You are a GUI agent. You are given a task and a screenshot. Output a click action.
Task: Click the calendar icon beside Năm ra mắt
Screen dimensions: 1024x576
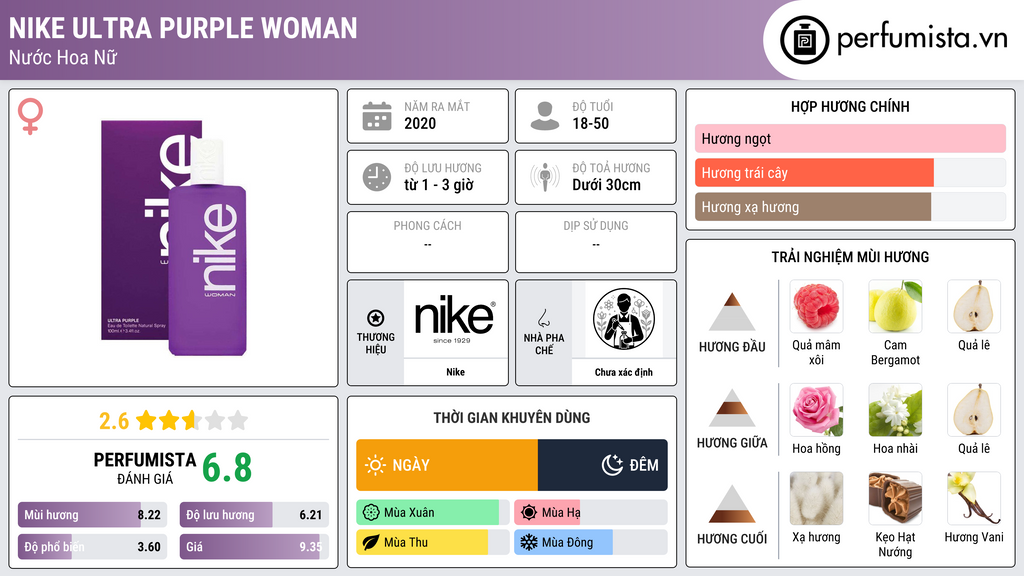377,116
